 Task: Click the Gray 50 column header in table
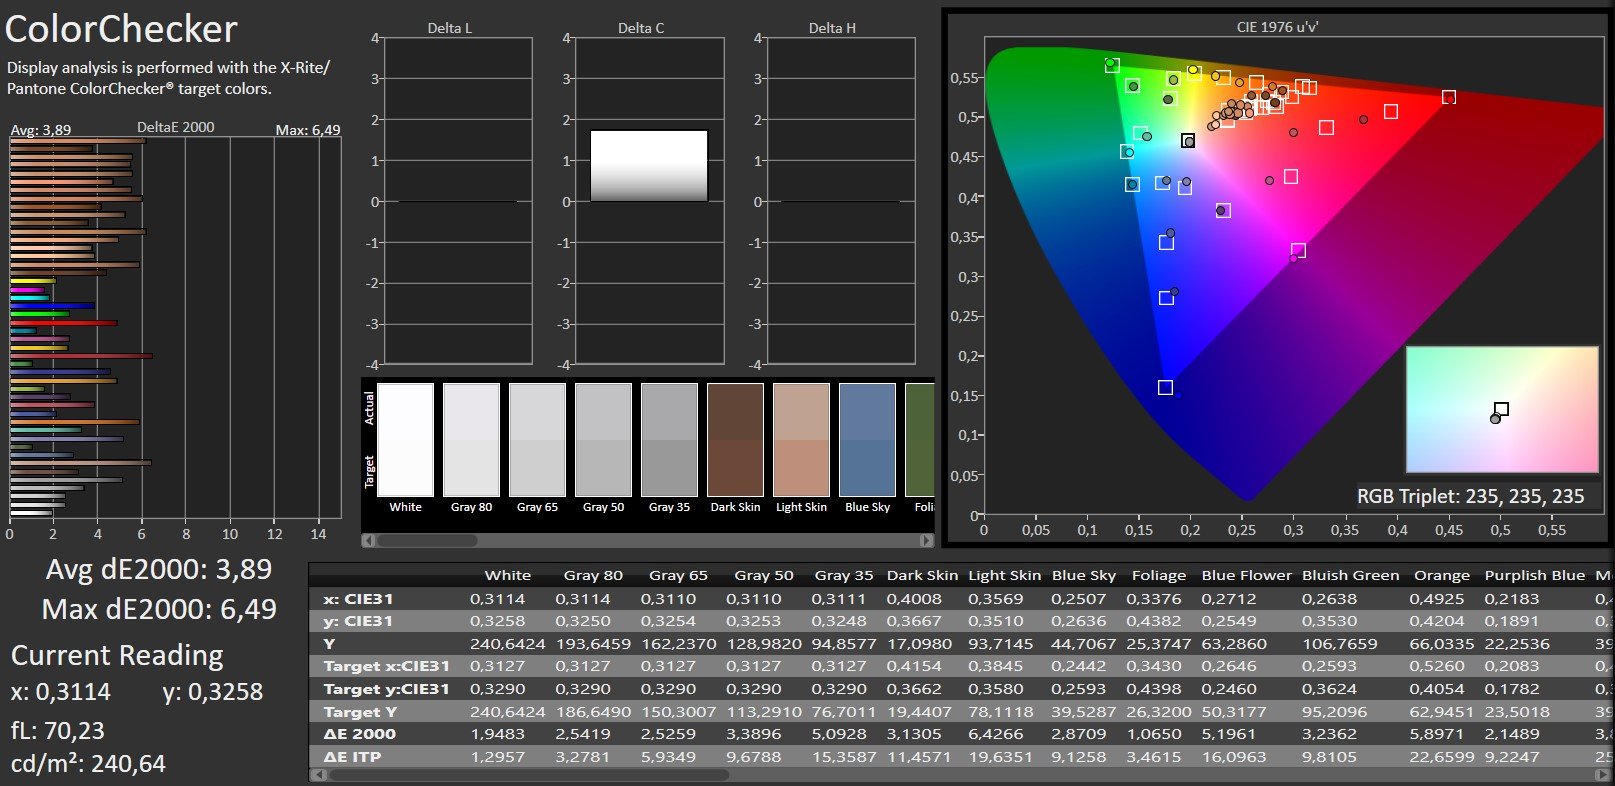click(x=763, y=575)
